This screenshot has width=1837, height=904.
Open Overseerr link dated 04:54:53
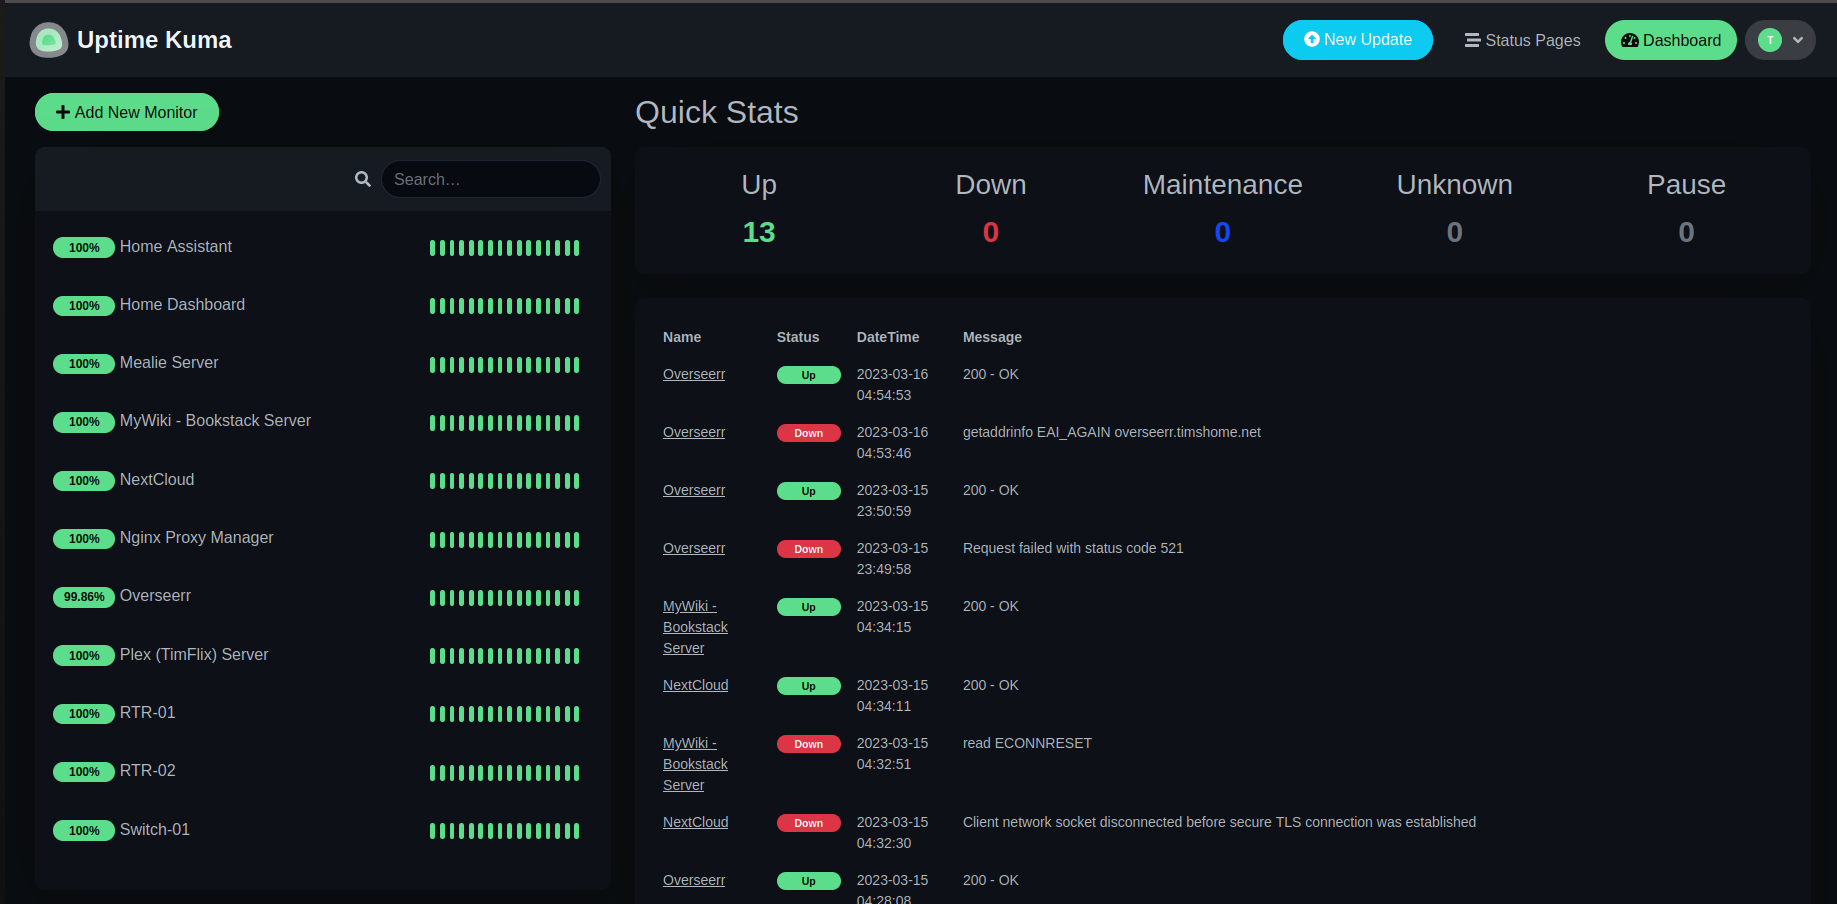click(x=694, y=374)
